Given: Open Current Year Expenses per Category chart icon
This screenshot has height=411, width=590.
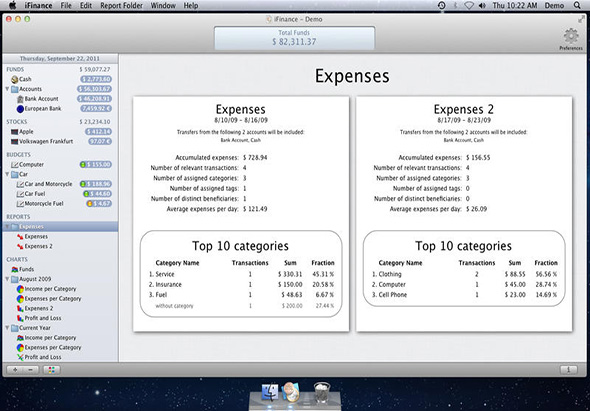Looking at the screenshot, I should click(x=20, y=348).
